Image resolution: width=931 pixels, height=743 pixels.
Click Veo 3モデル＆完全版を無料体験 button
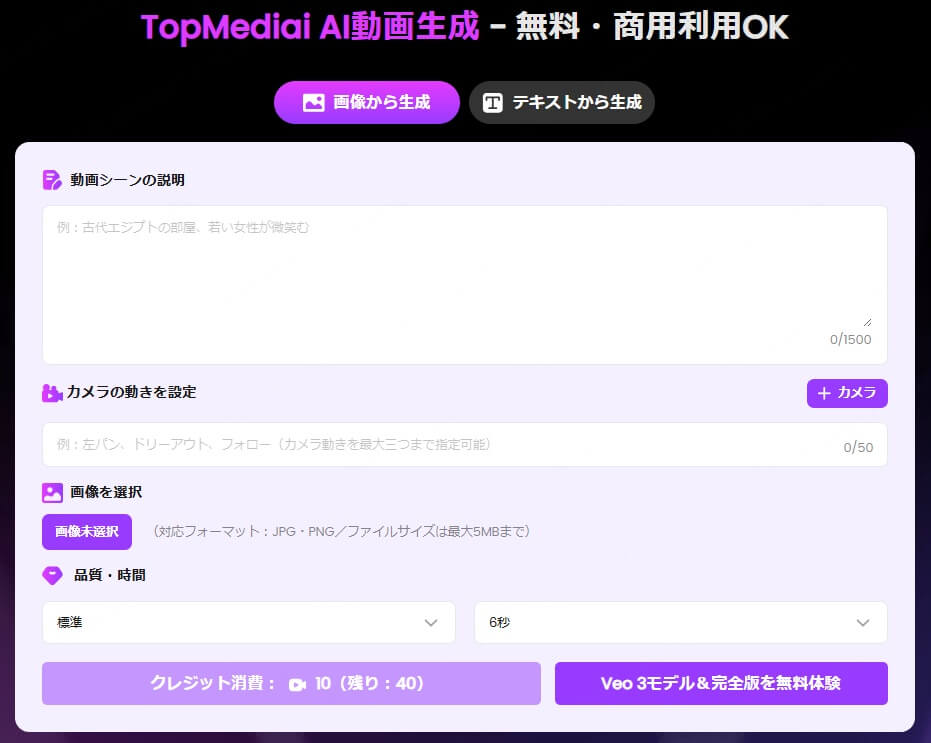point(721,684)
